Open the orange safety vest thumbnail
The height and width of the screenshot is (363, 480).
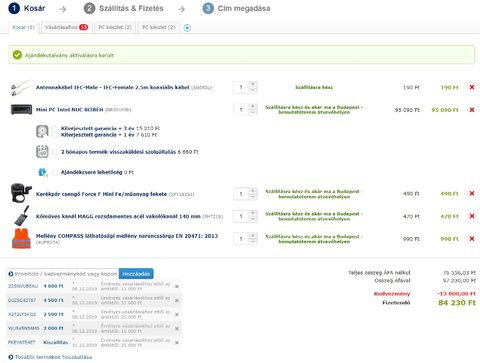click(x=21, y=238)
